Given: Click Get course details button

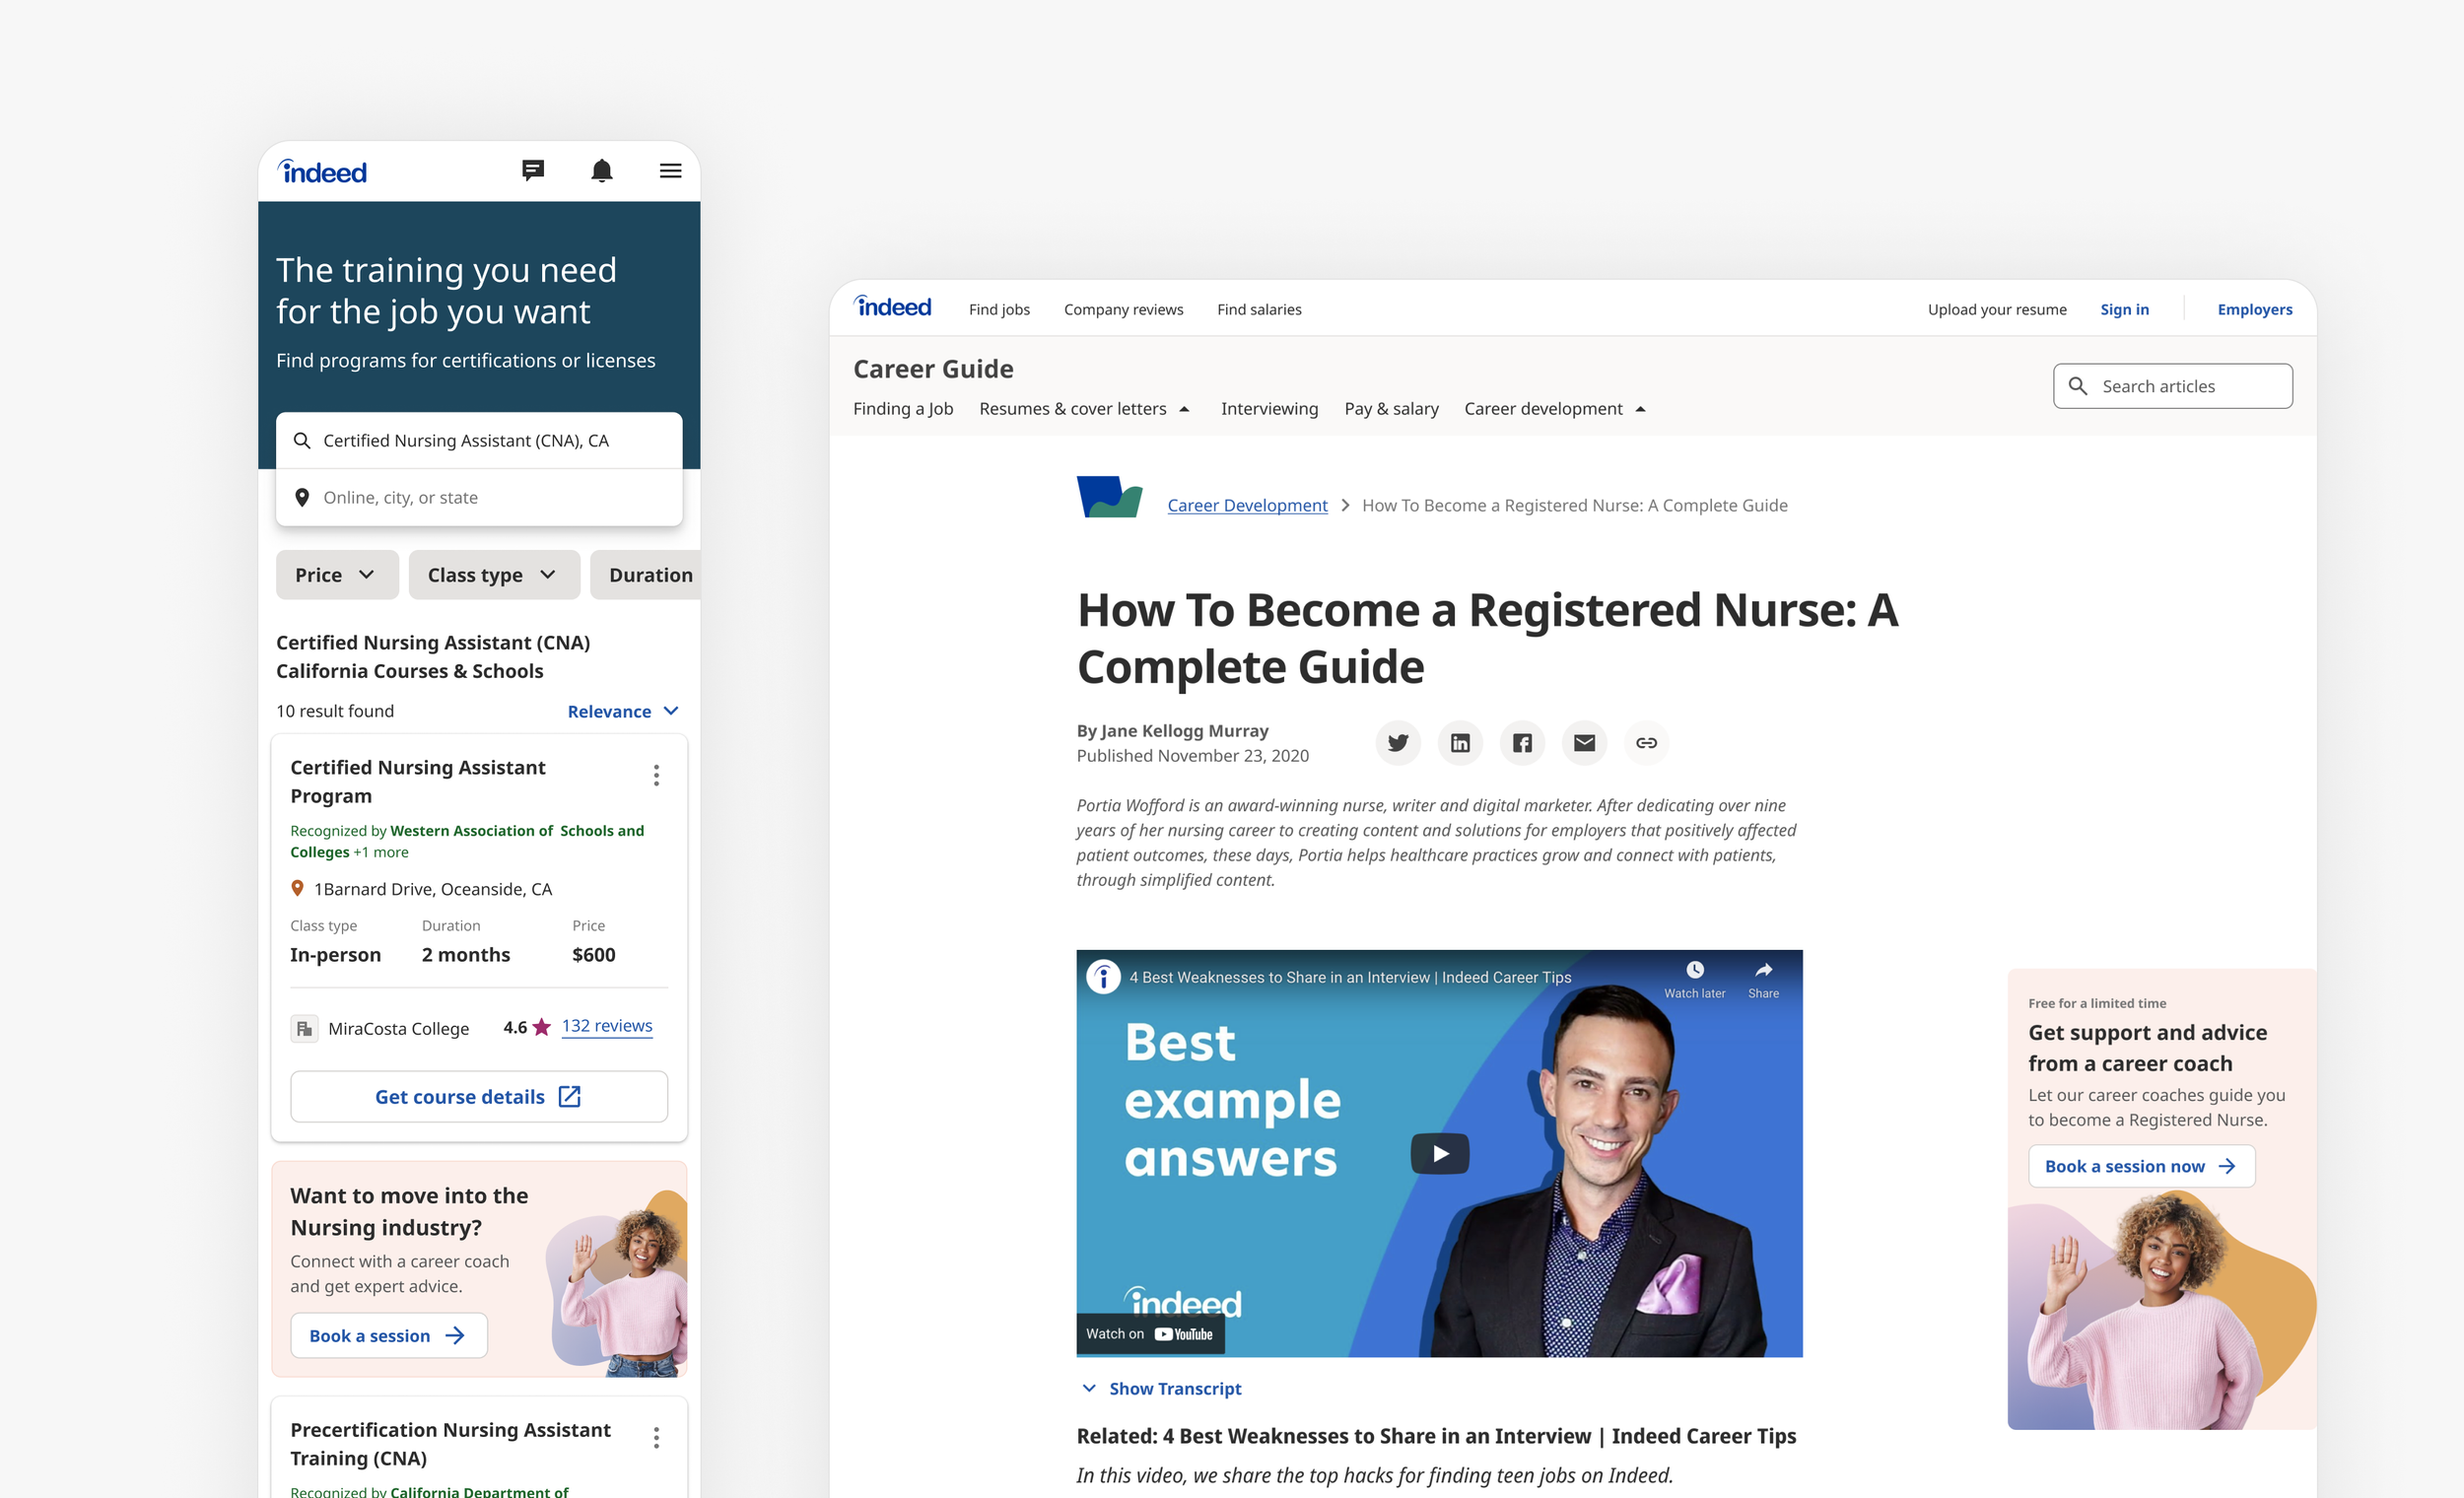Looking at the screenshot, I should point(478,1097).
